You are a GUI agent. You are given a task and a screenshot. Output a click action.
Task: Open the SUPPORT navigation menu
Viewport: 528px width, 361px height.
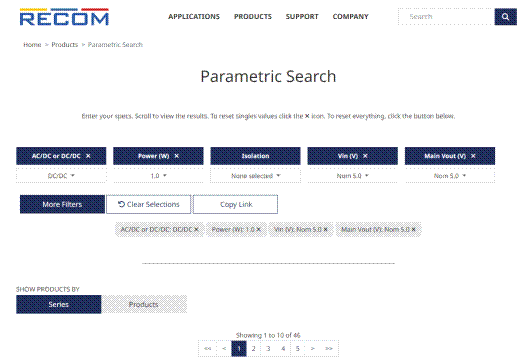302,17
